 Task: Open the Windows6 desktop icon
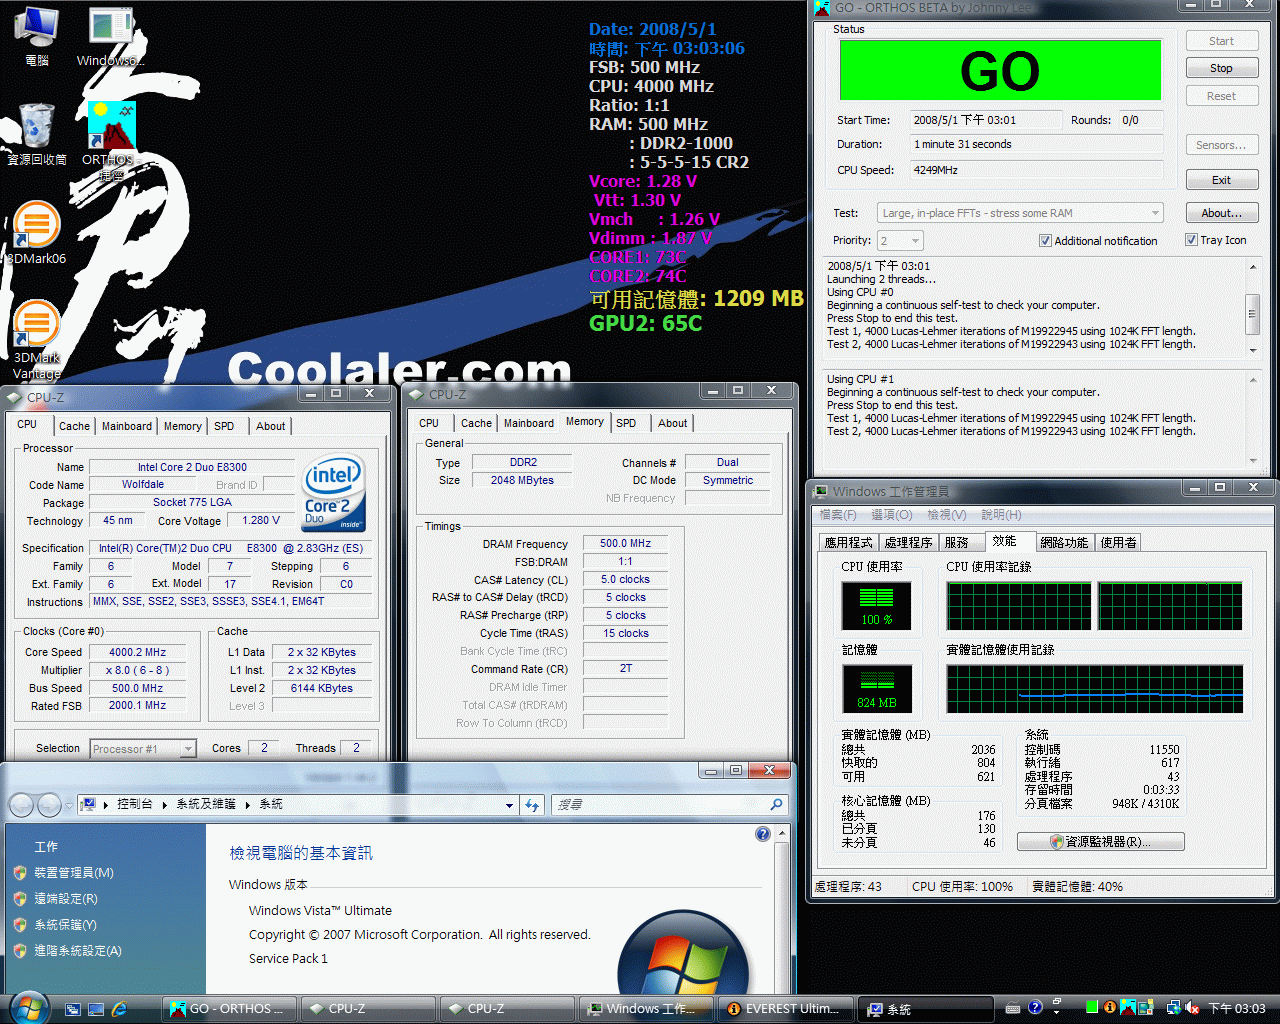pos(110,35)
